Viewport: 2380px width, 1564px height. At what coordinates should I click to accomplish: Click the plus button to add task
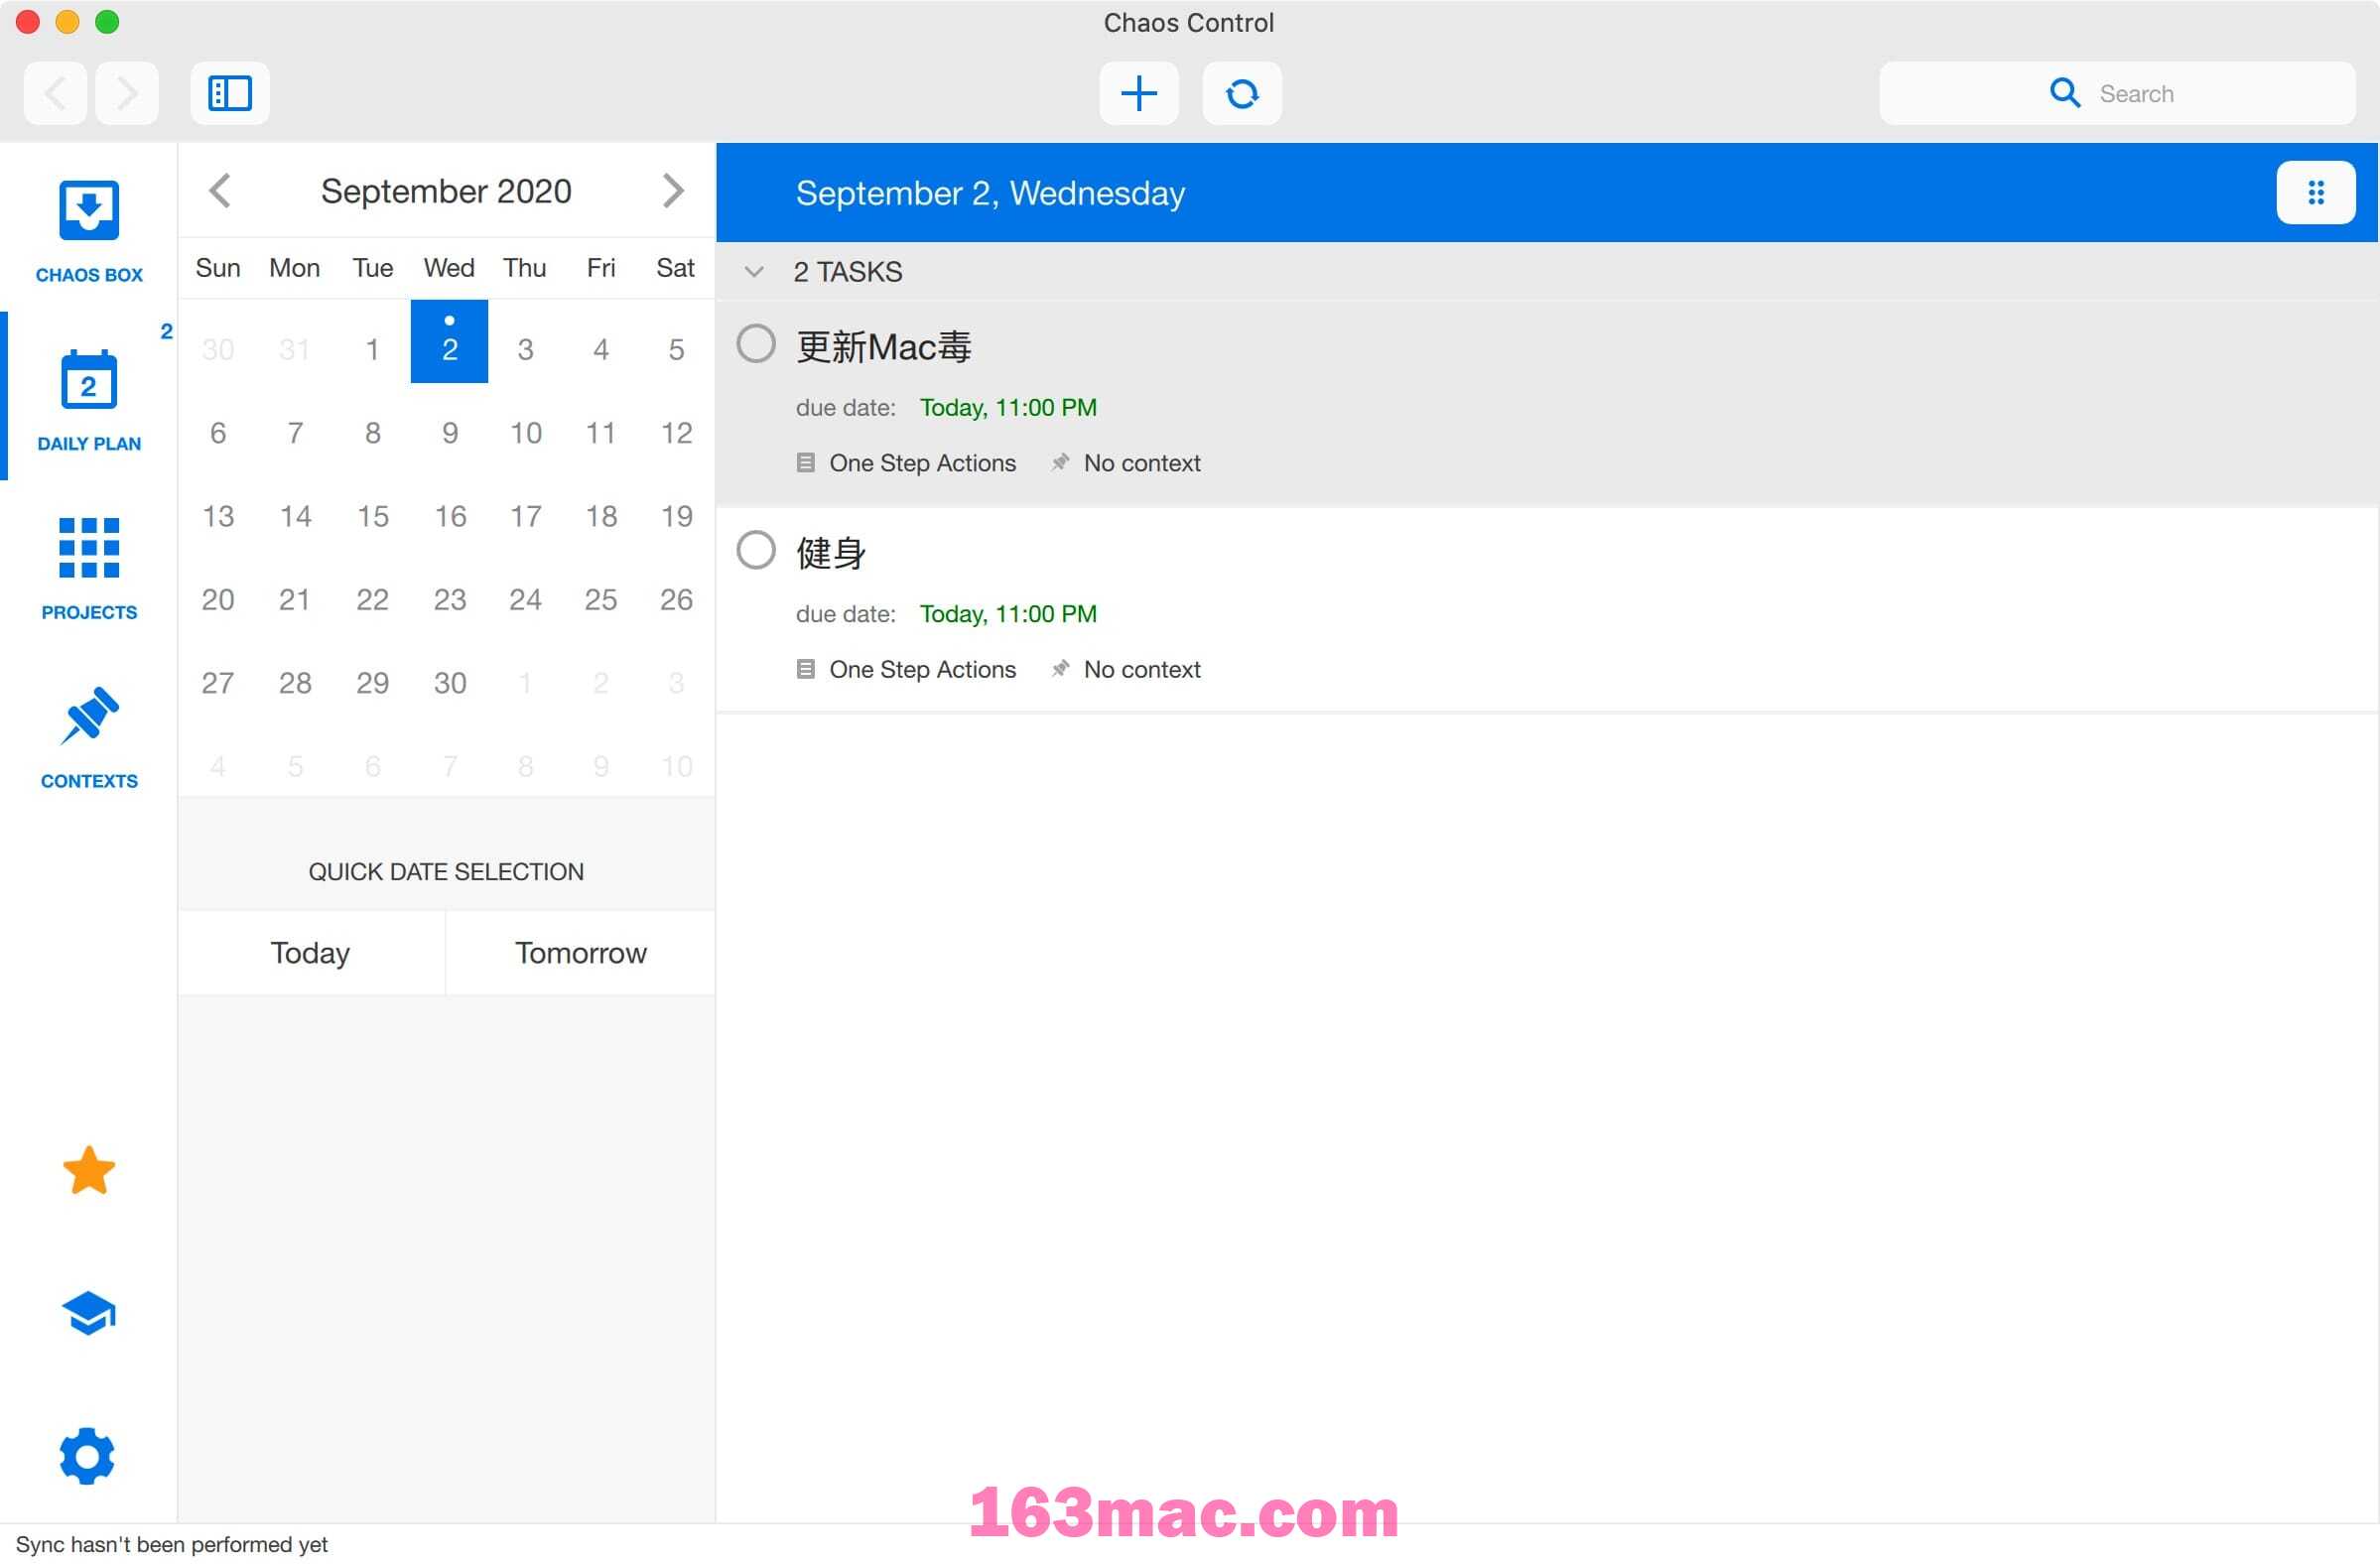point(1139,93)
